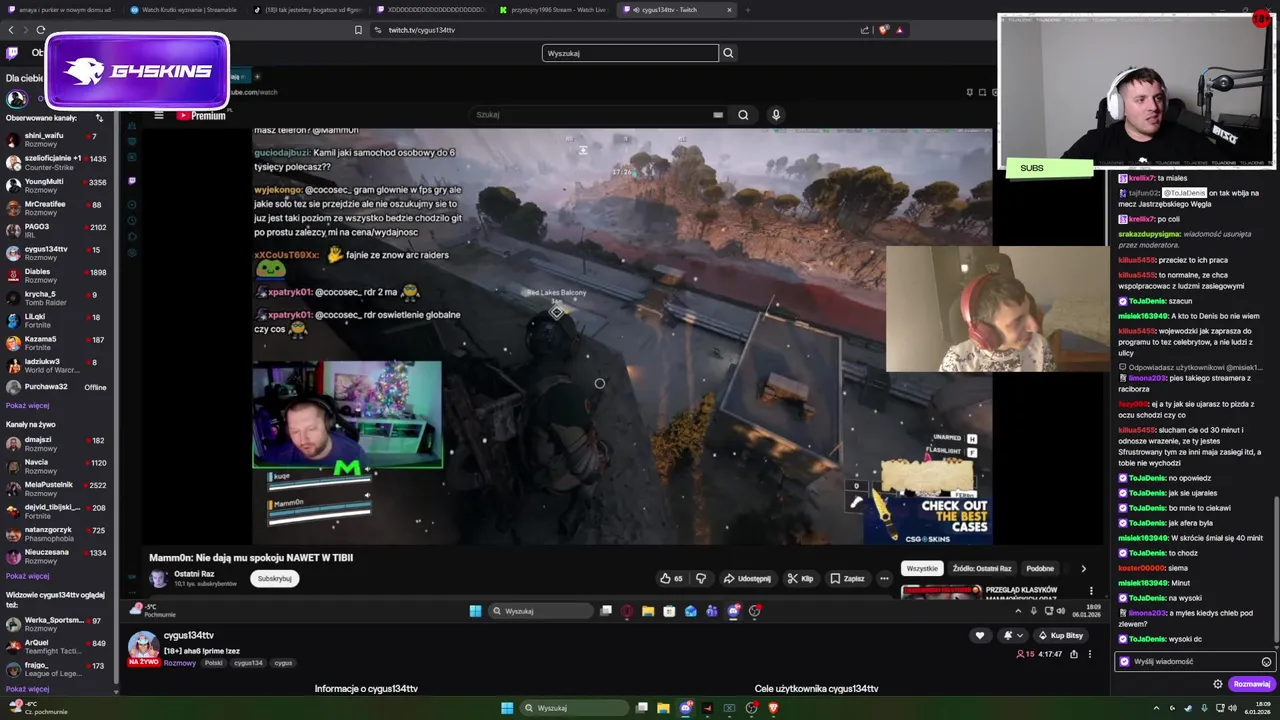Screen dimensions: 1280x720
Task: Open Brave browser on Windows taskbar
Action: [773, 708]
